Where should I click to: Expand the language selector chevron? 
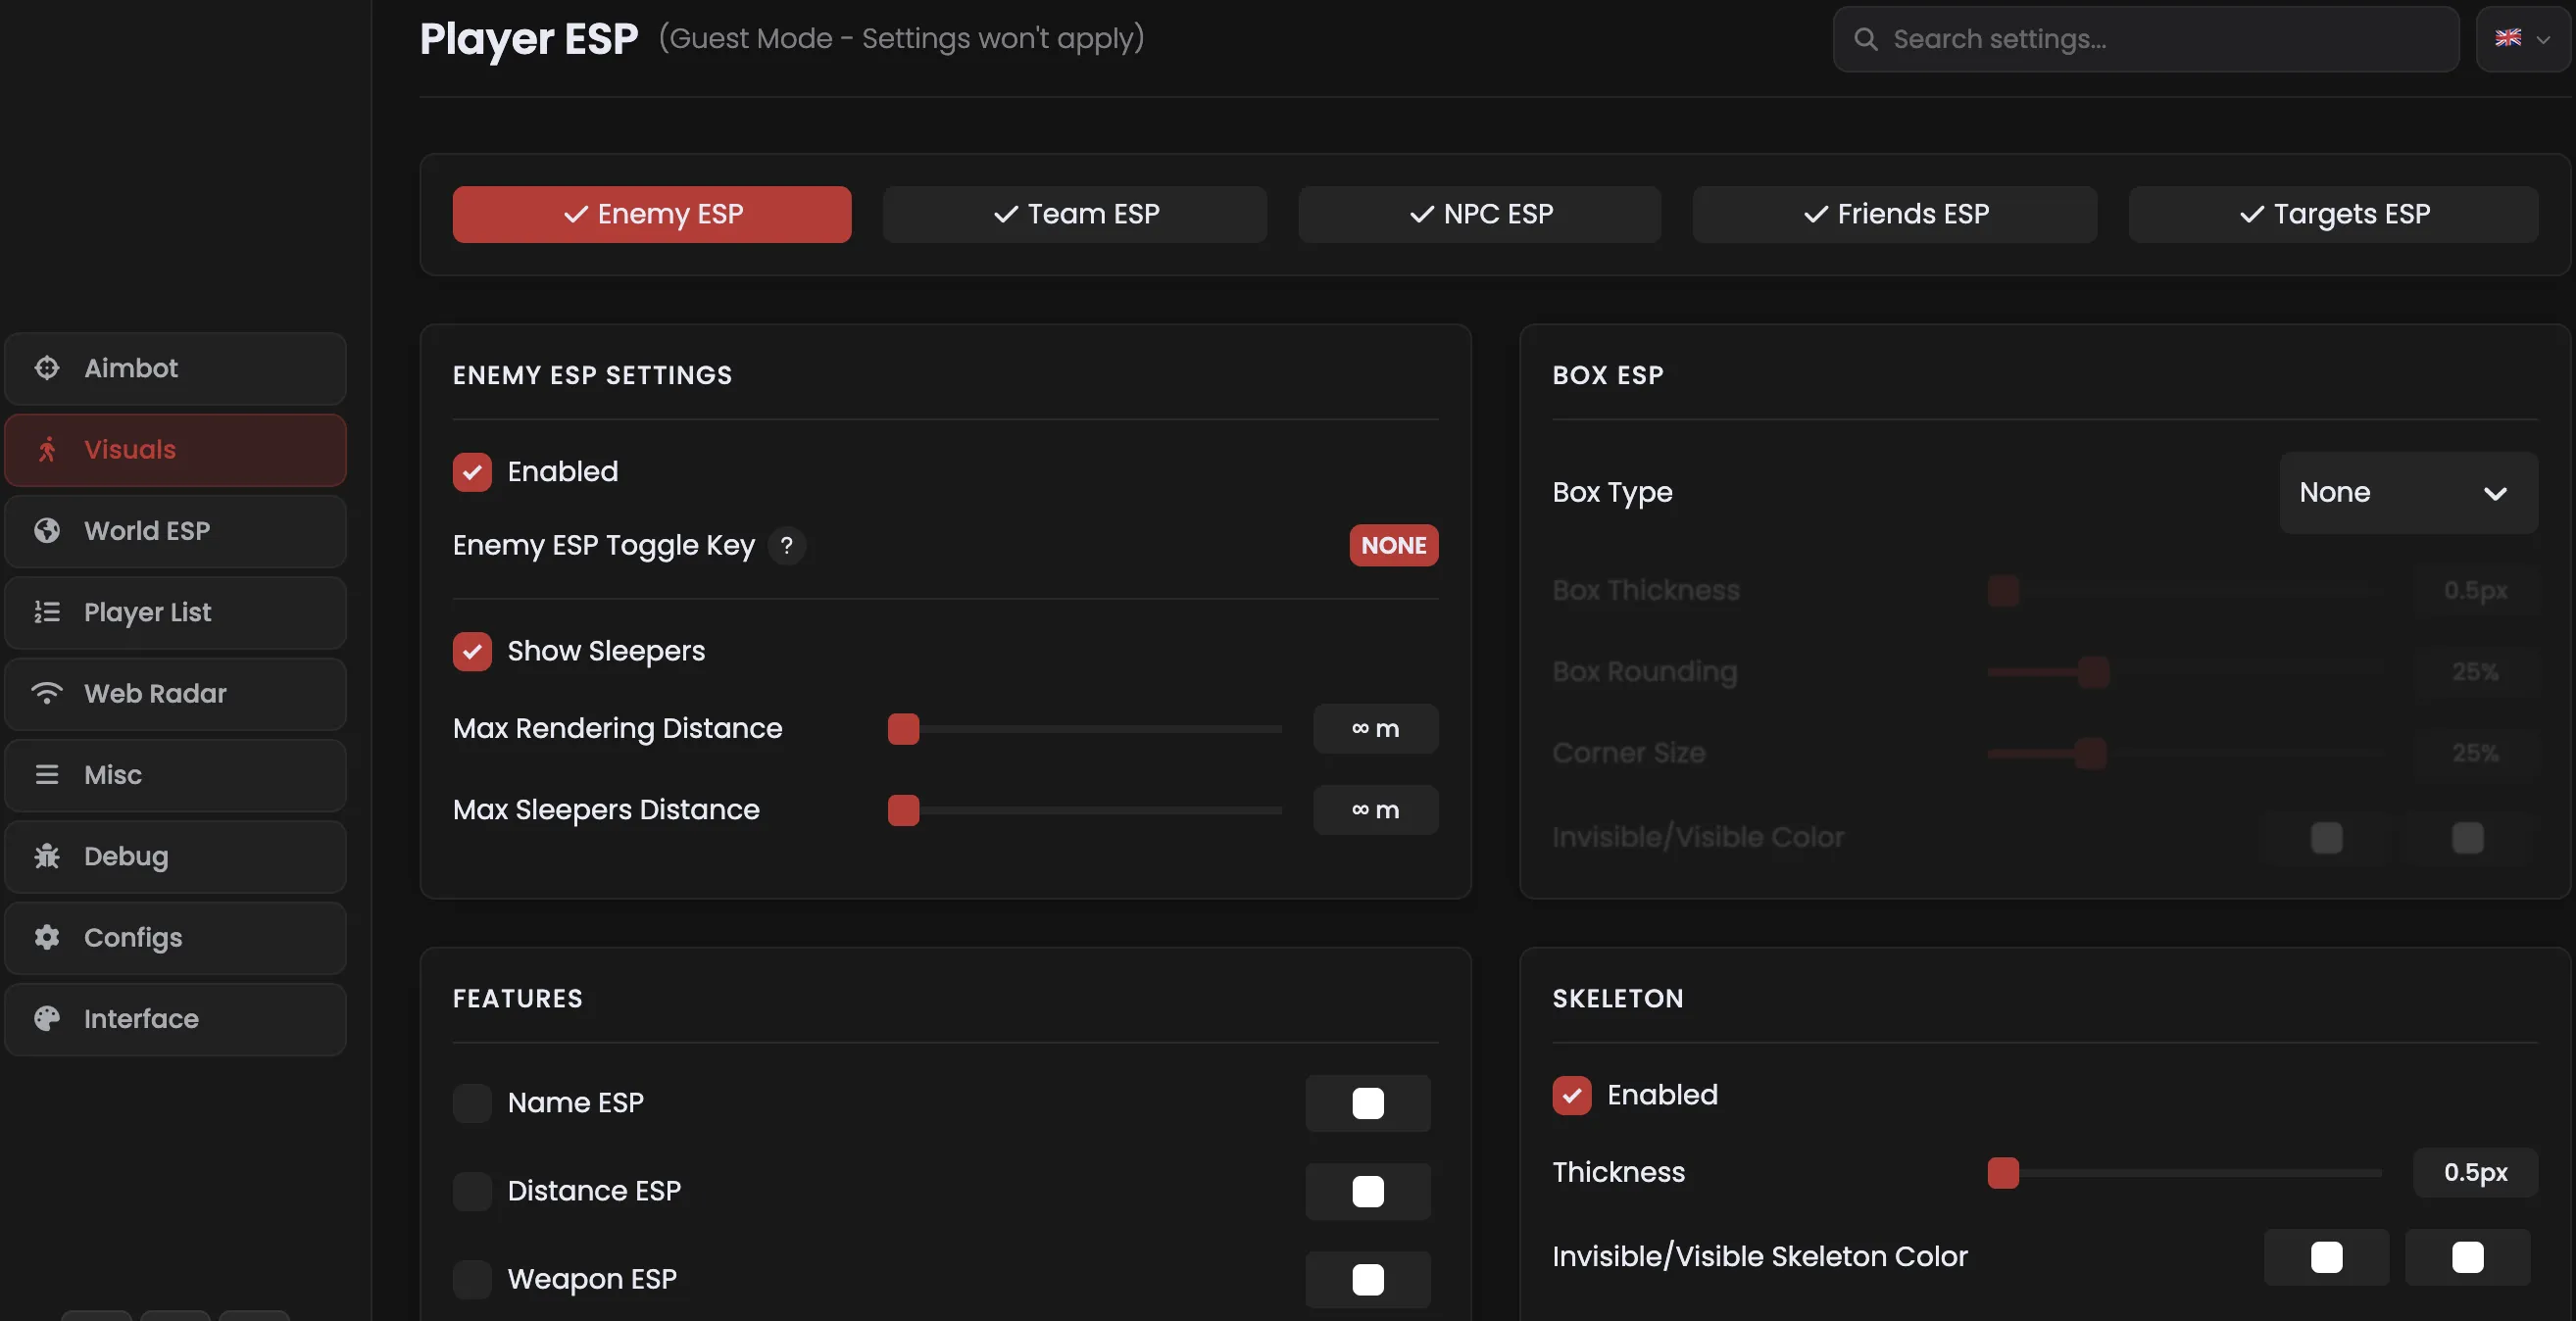point(2543,40)
